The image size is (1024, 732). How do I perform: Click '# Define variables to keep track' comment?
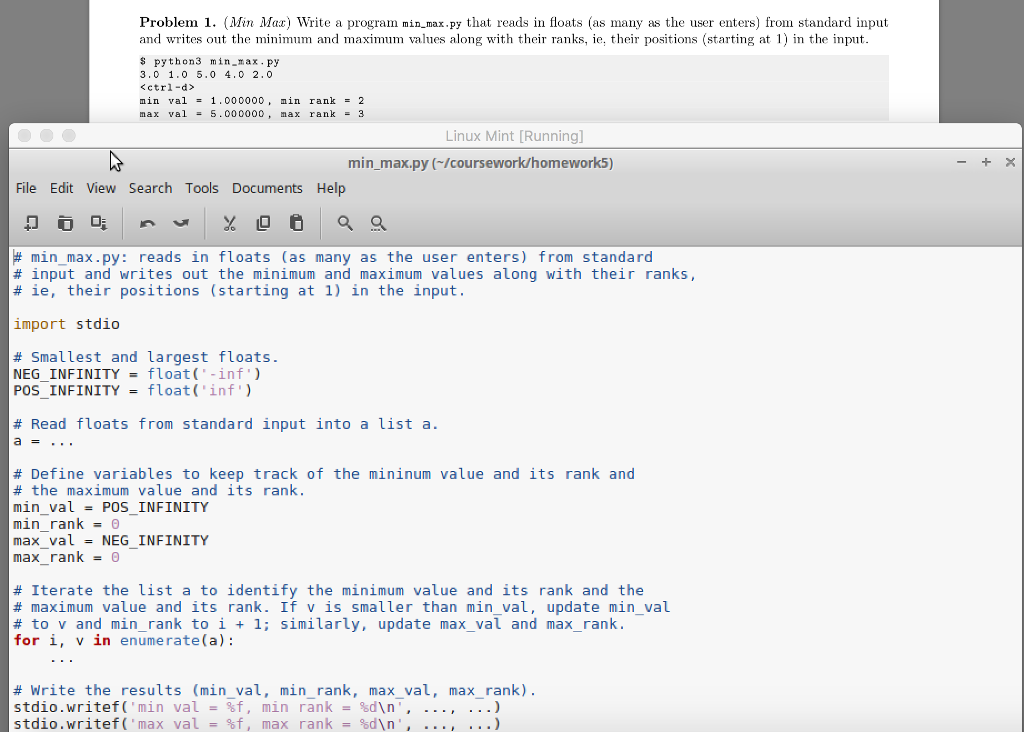click(324, 474)
